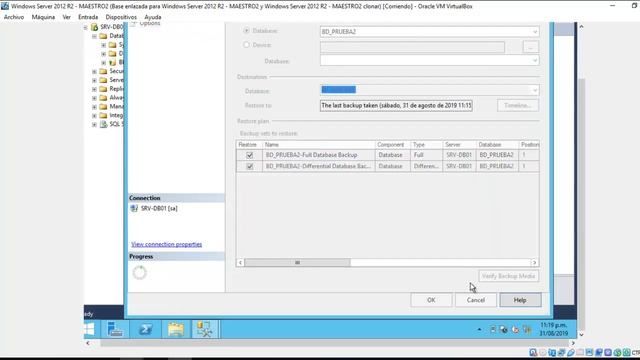Click the VM window vertical scroll up arrow
Screen dimensions: 640x360
tap(581, 27)
